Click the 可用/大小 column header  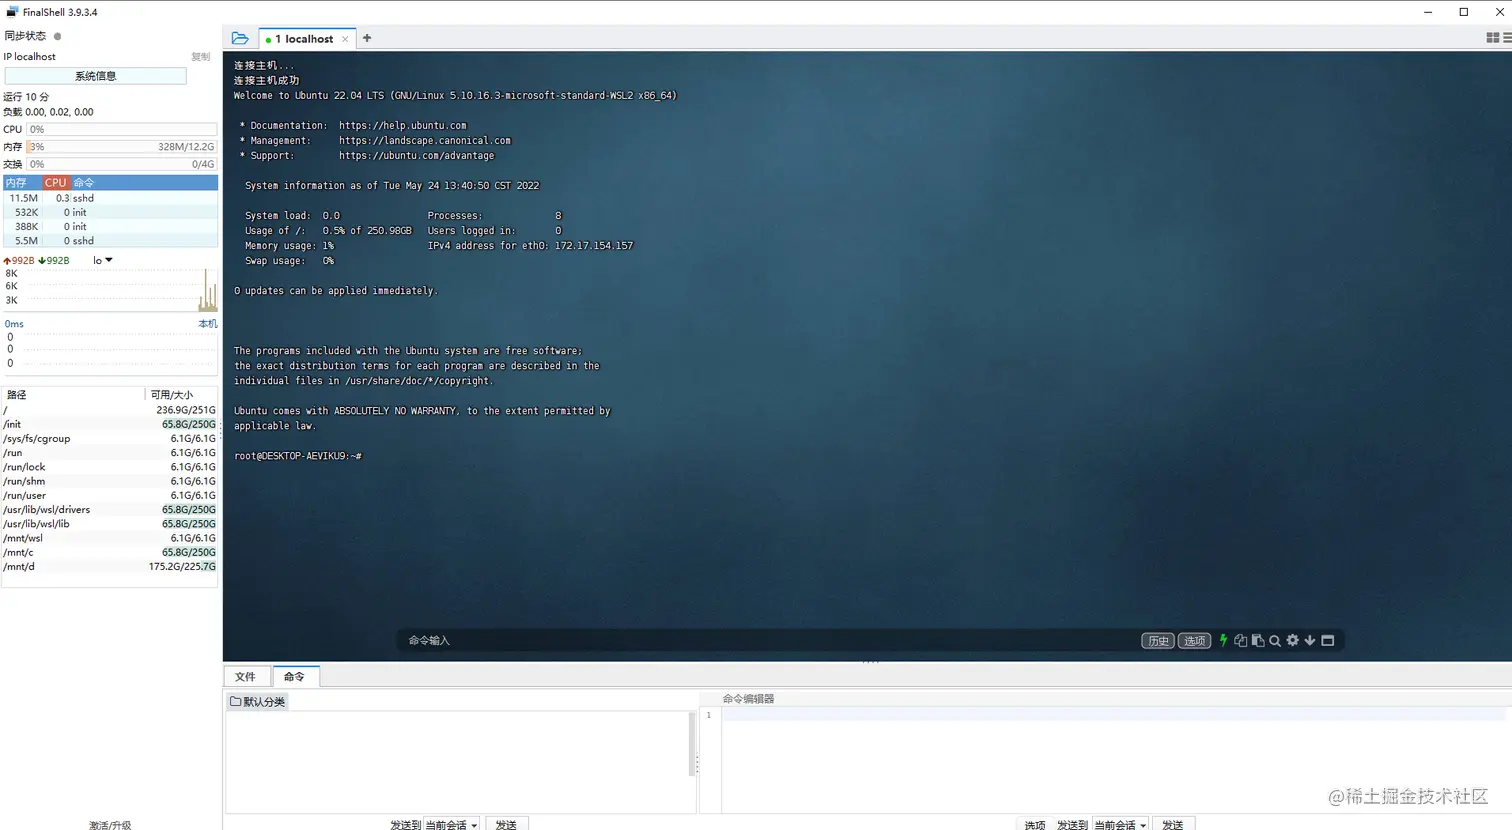click(x=181, y=395)
